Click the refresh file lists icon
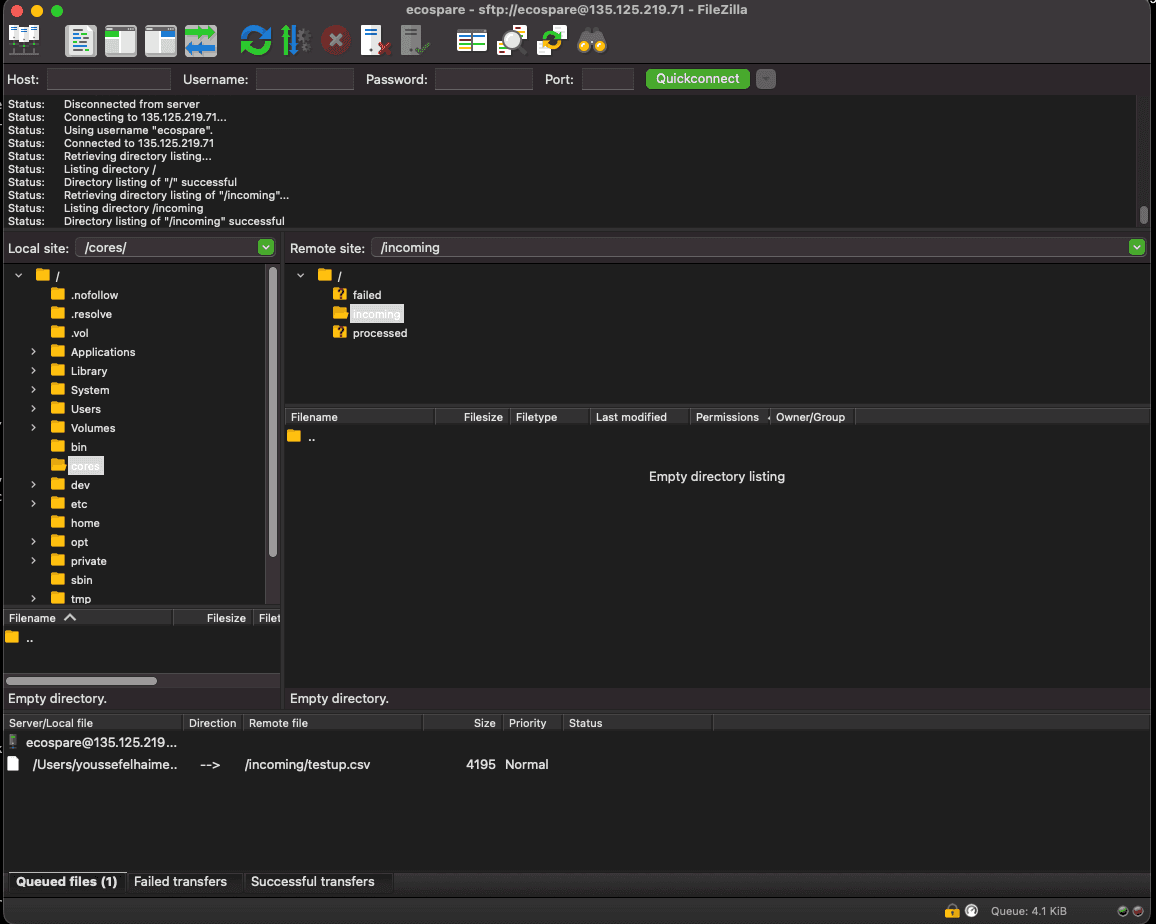The image size is (1156, 924). tap(256, 41)
